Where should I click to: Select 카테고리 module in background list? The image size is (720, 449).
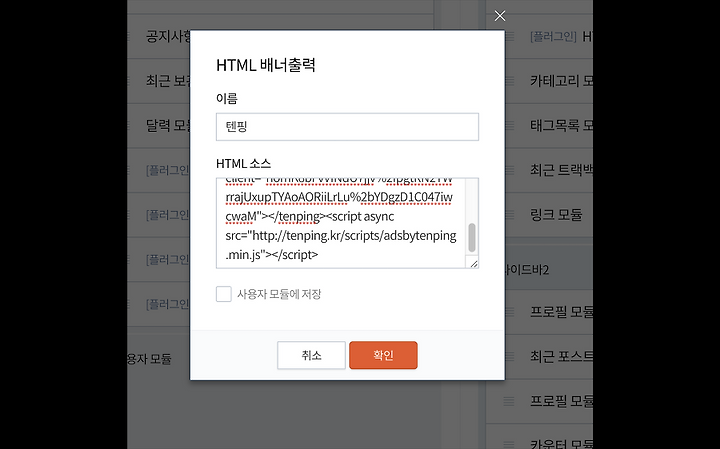coord(561,81)
